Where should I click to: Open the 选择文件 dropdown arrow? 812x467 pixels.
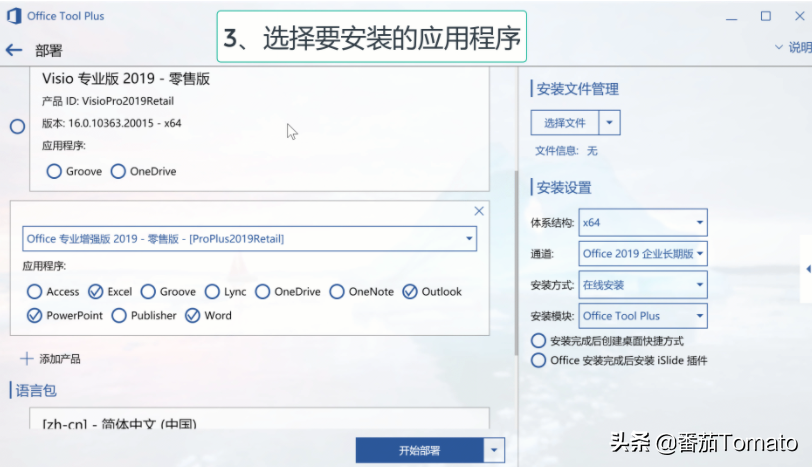pos(610,123)
